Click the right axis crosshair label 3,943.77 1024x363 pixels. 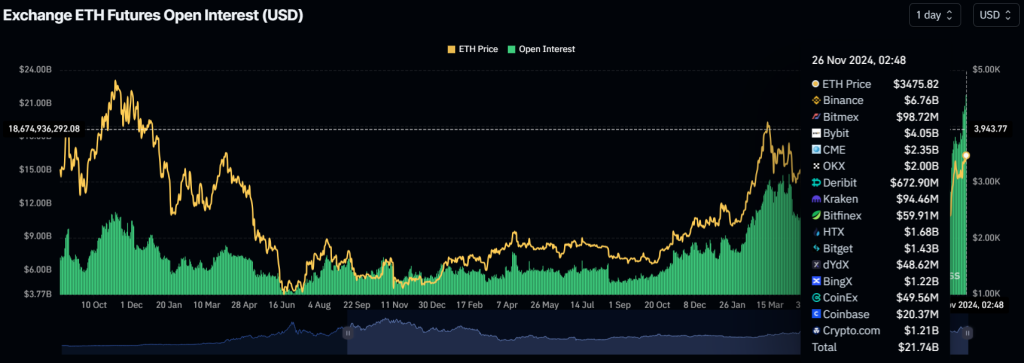point(990,128)
